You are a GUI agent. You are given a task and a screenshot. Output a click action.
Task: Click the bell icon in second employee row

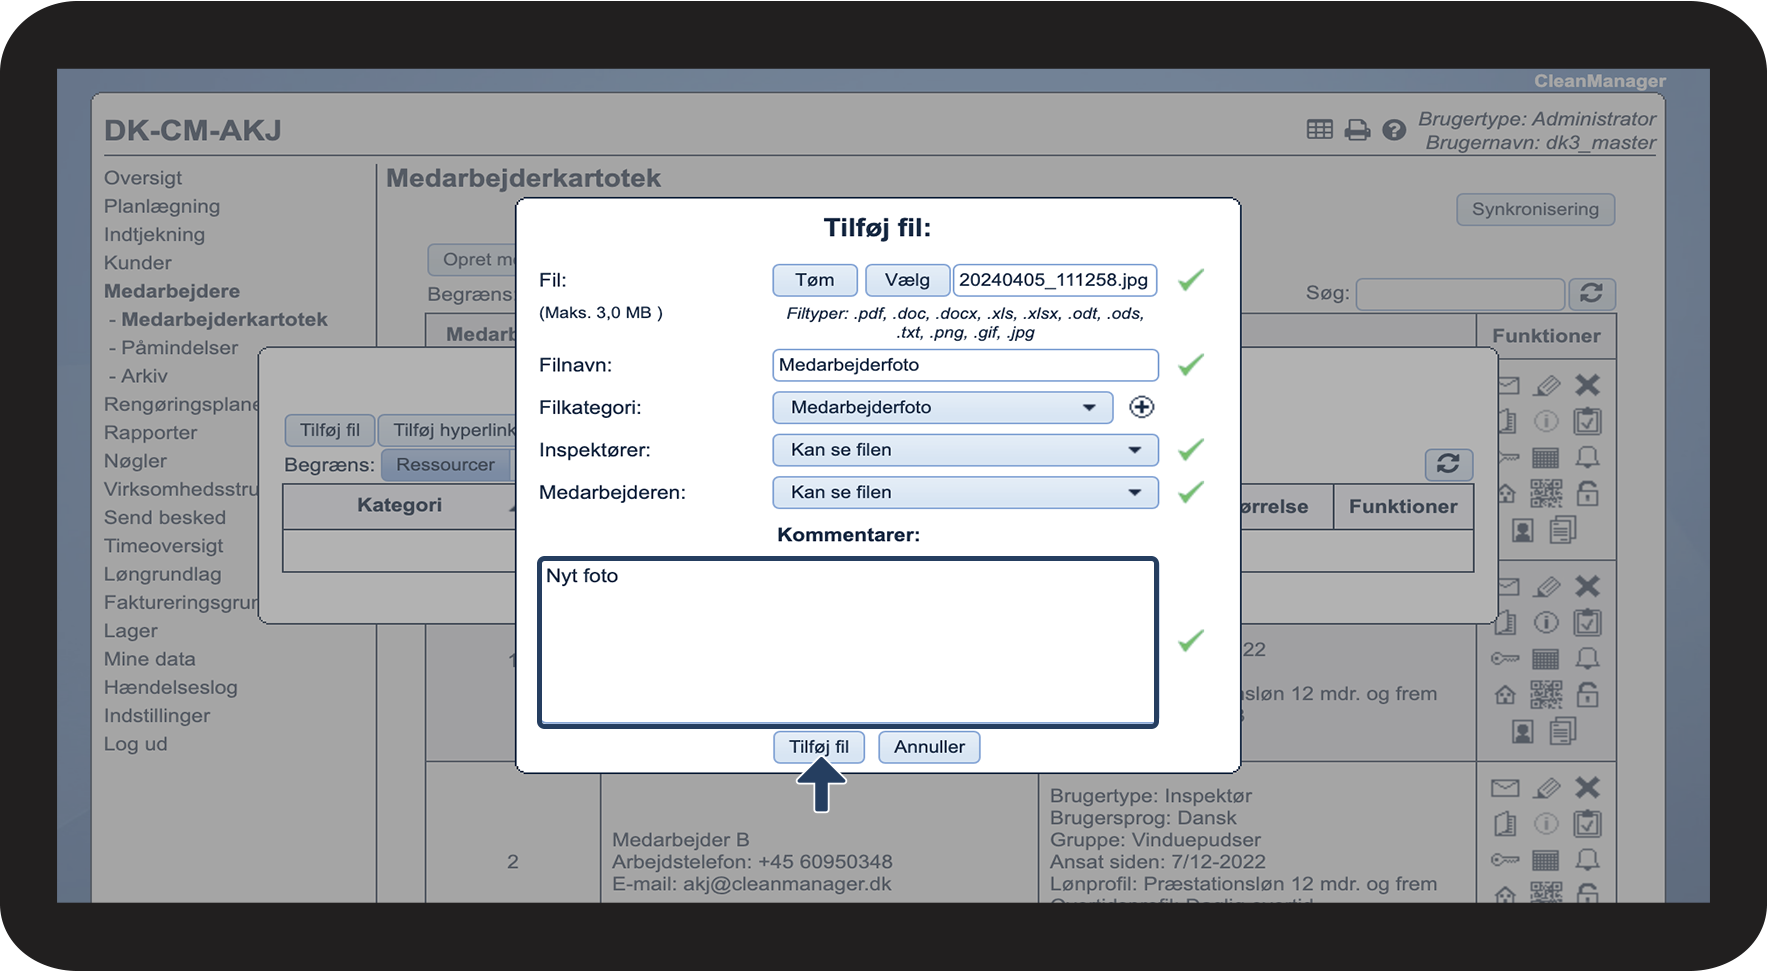[1587, 659]
